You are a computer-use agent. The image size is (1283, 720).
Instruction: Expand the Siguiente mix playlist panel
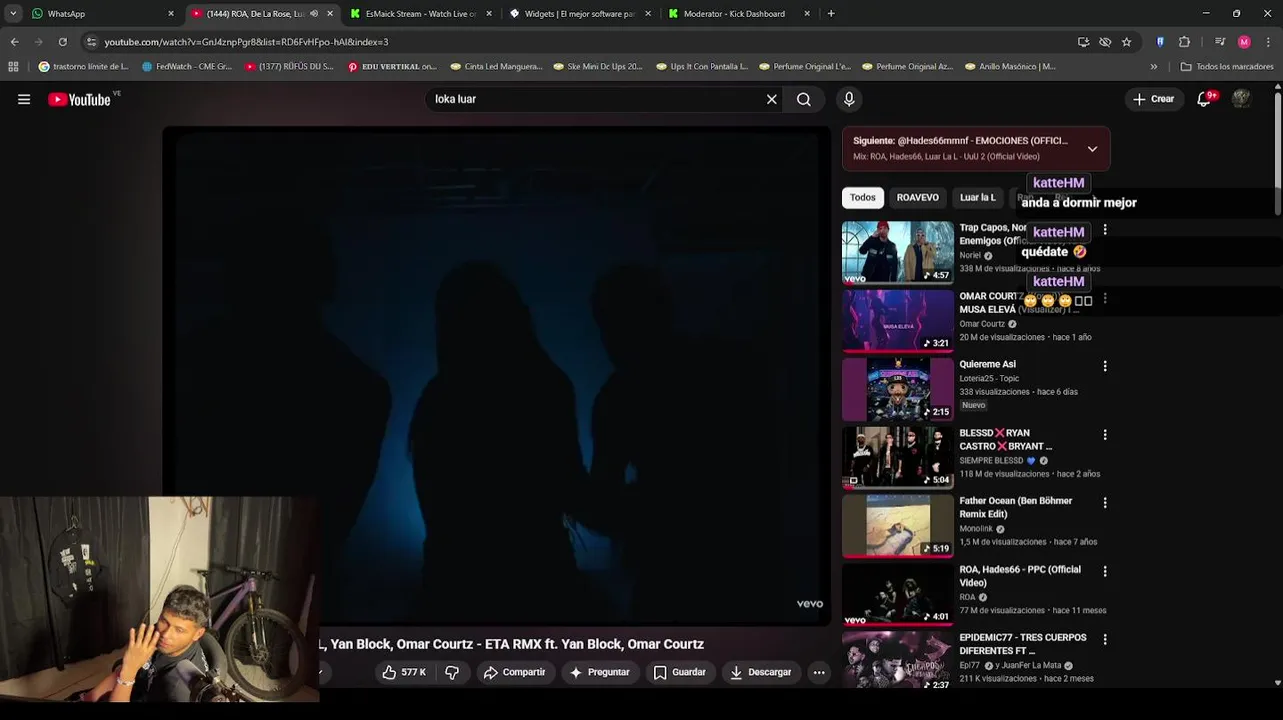click(x=1092, y=149)
